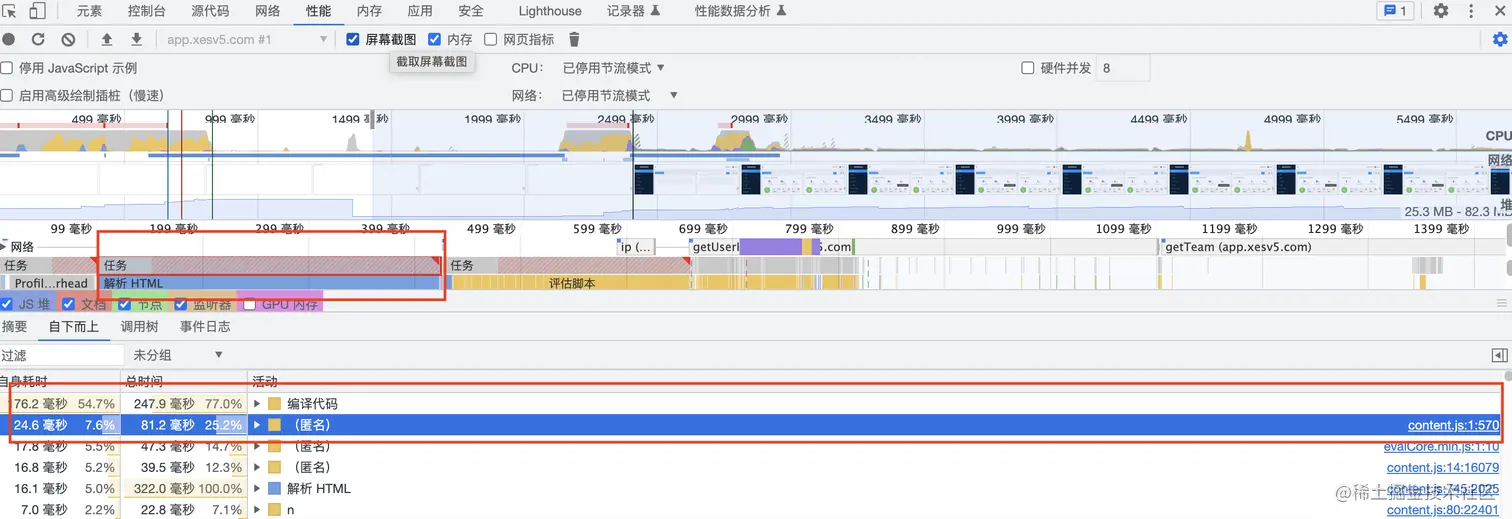1512x519 pixels.
Task: Switch to the 元素 tab
Action: coord(89,11)
